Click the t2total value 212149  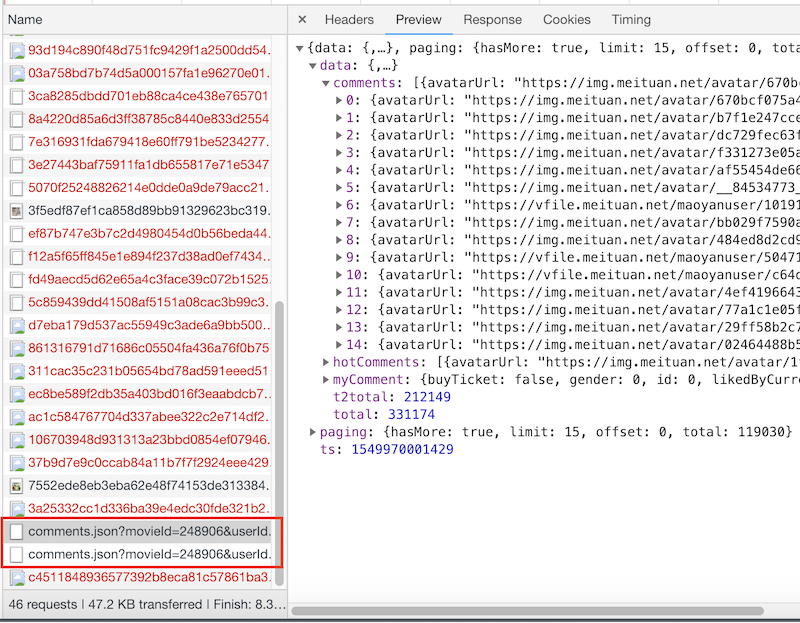427,397
